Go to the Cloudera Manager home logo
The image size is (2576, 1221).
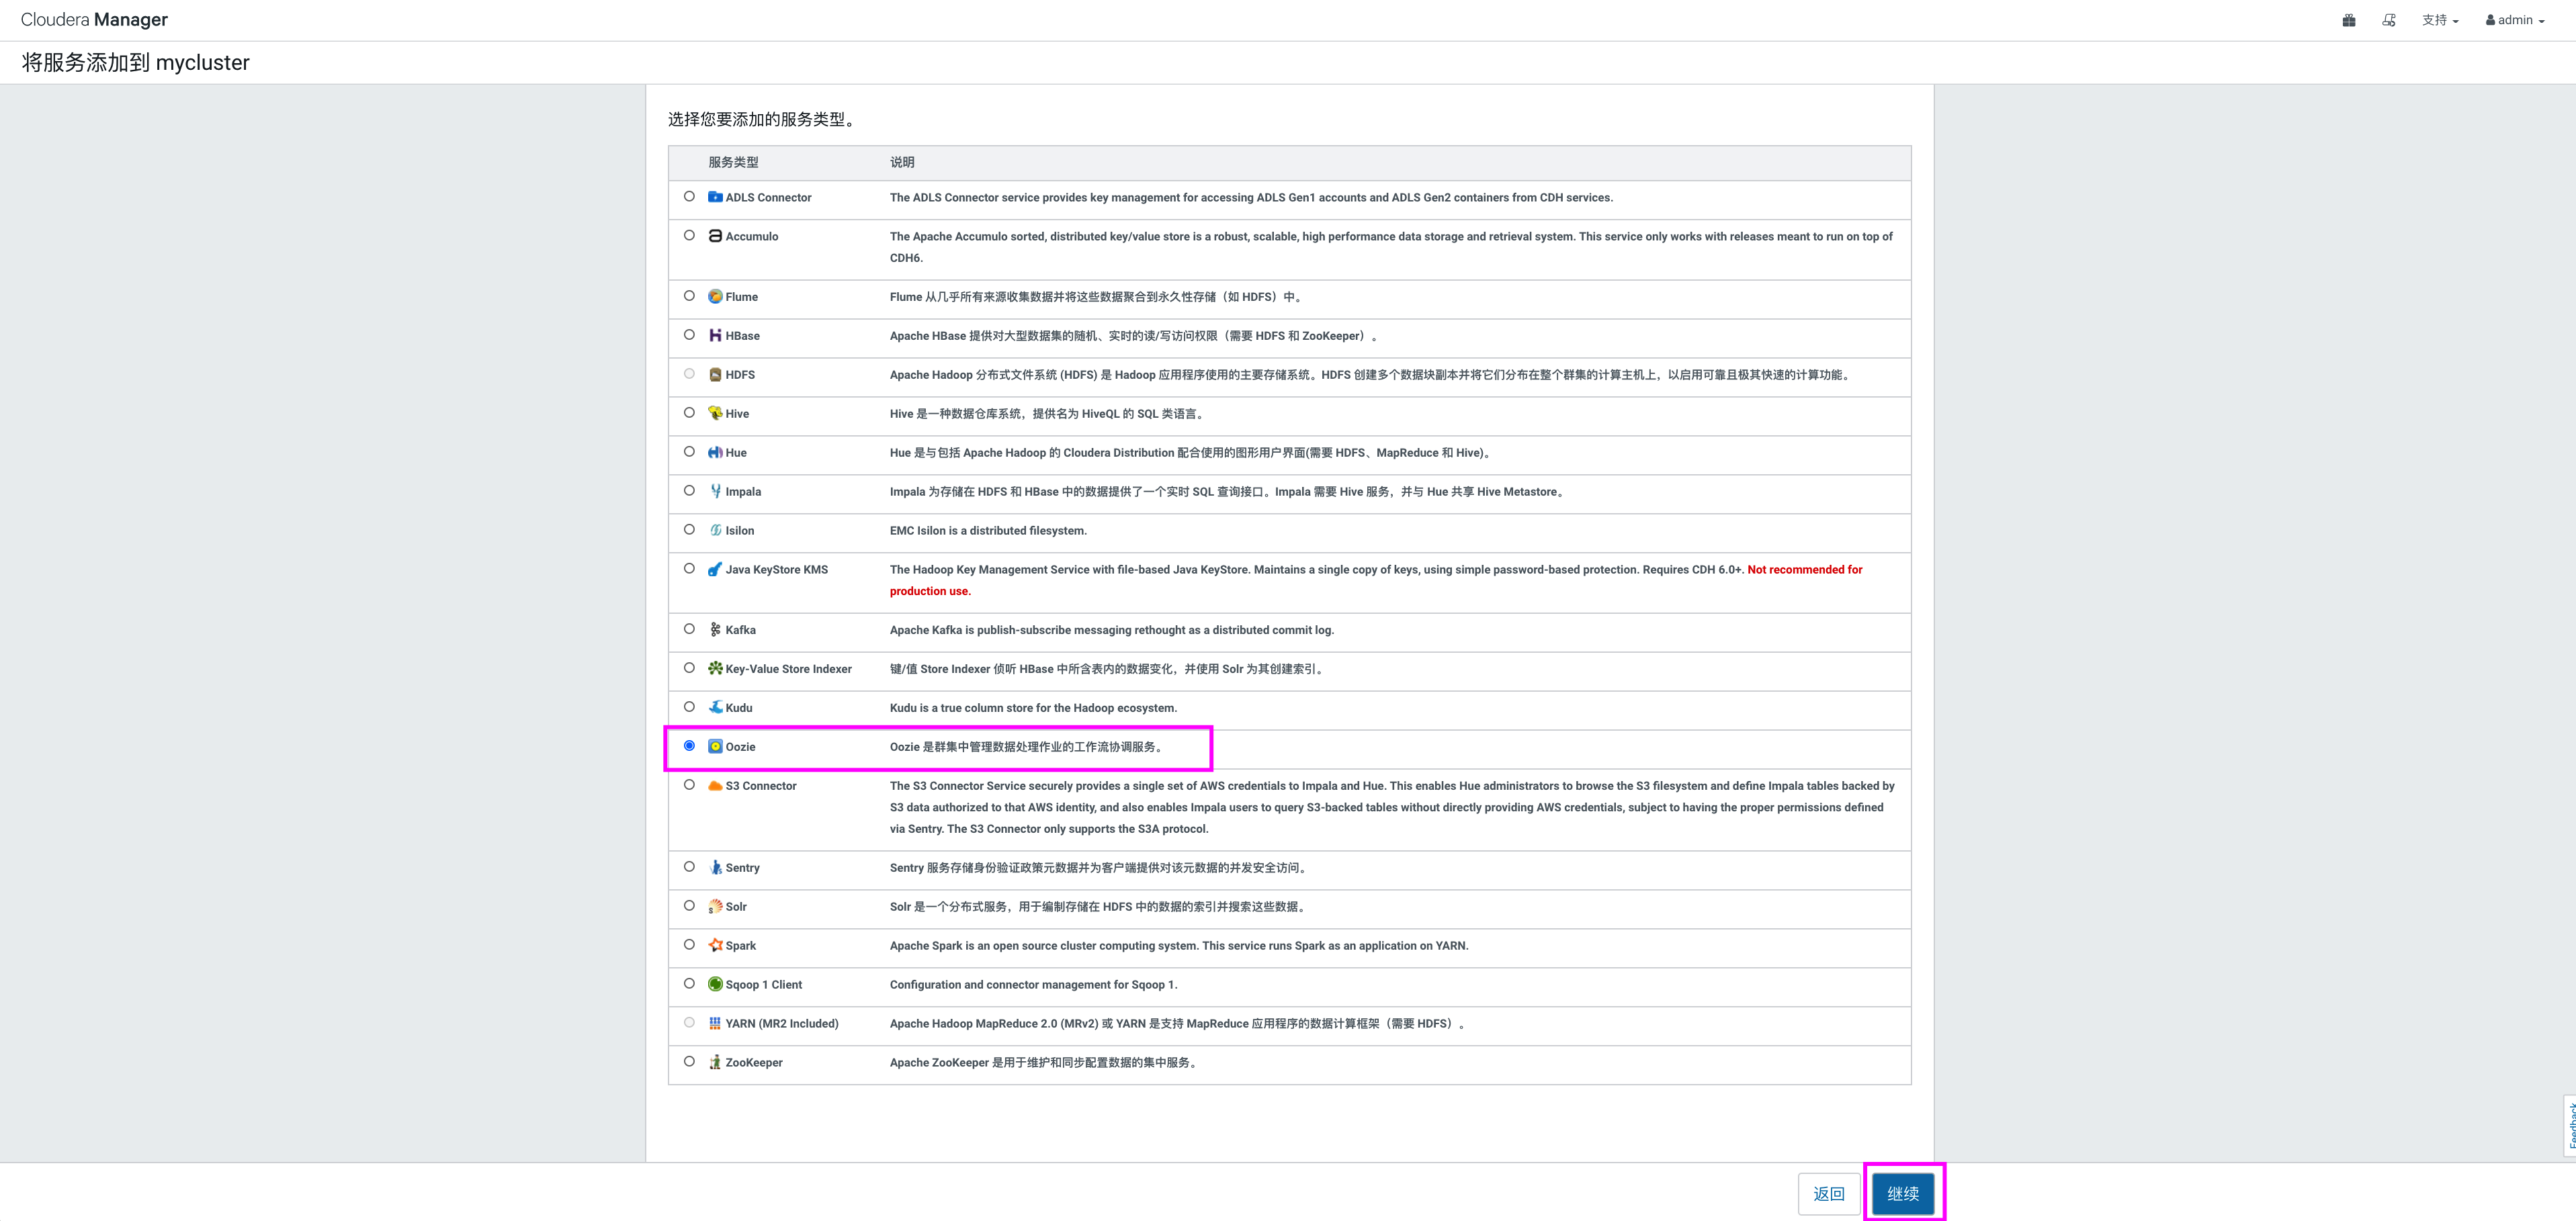94,20
